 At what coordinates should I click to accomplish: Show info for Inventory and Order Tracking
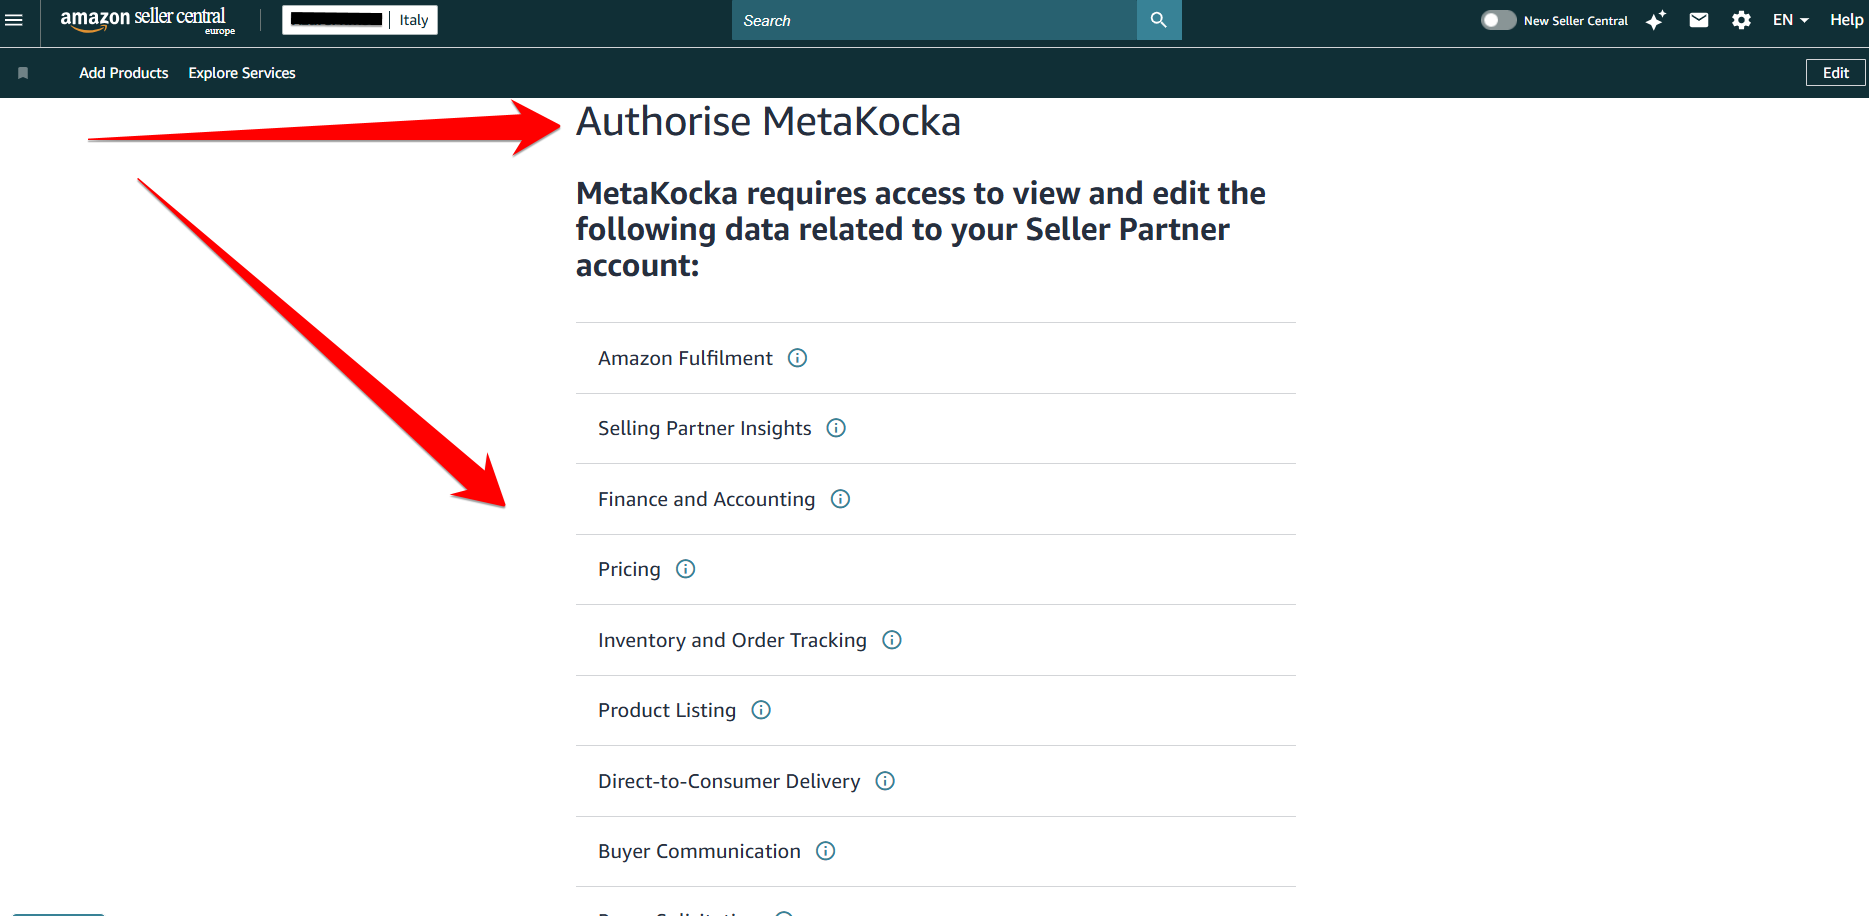coord(892,640)
